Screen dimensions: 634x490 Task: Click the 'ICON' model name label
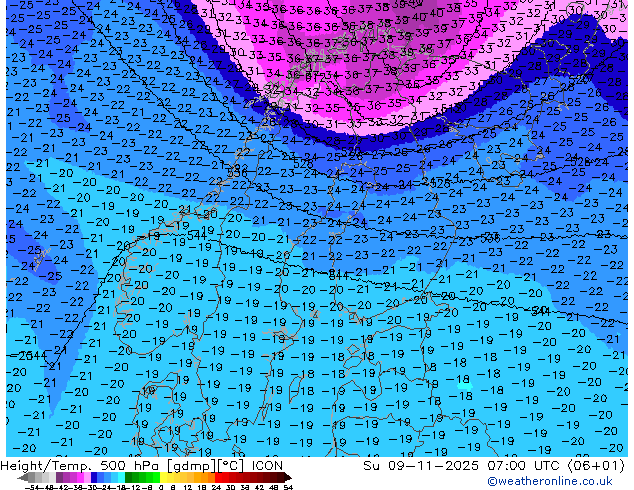(x=267, y=466)
